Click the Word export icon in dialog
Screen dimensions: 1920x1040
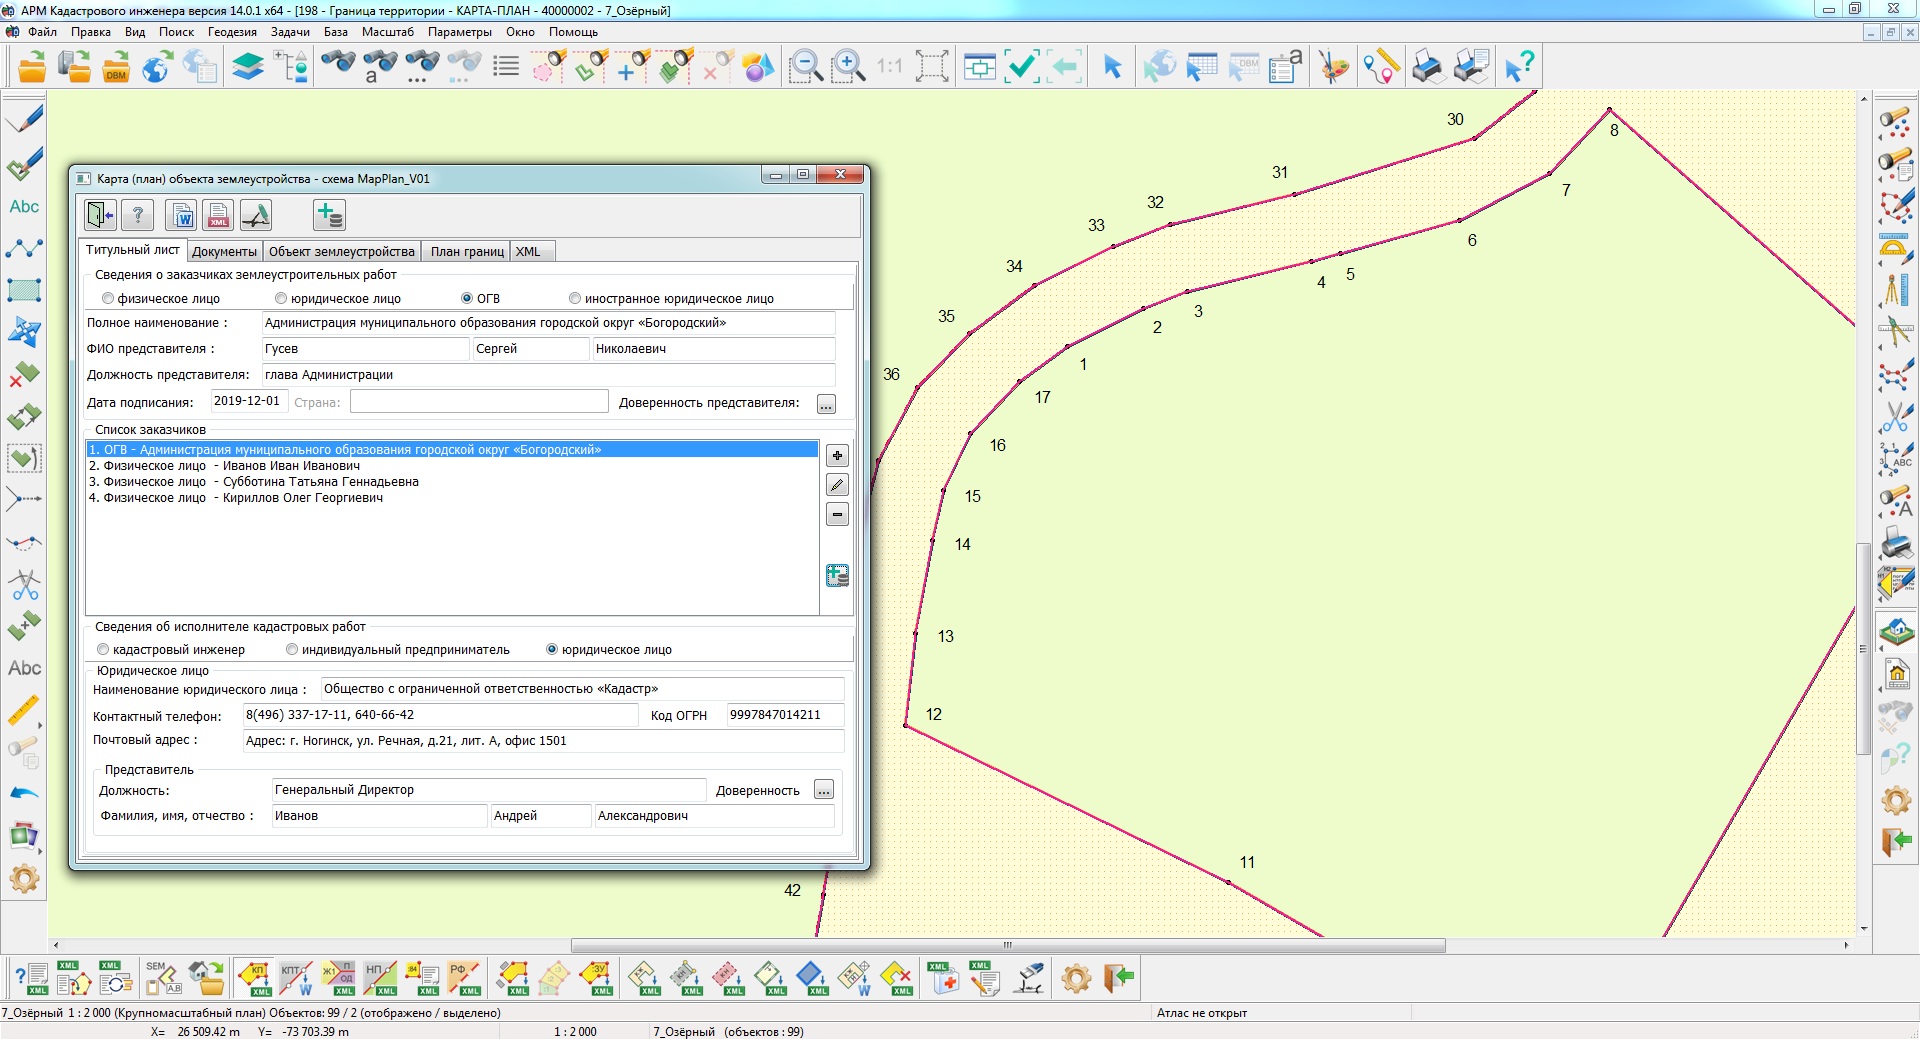[x=183, y=215]
